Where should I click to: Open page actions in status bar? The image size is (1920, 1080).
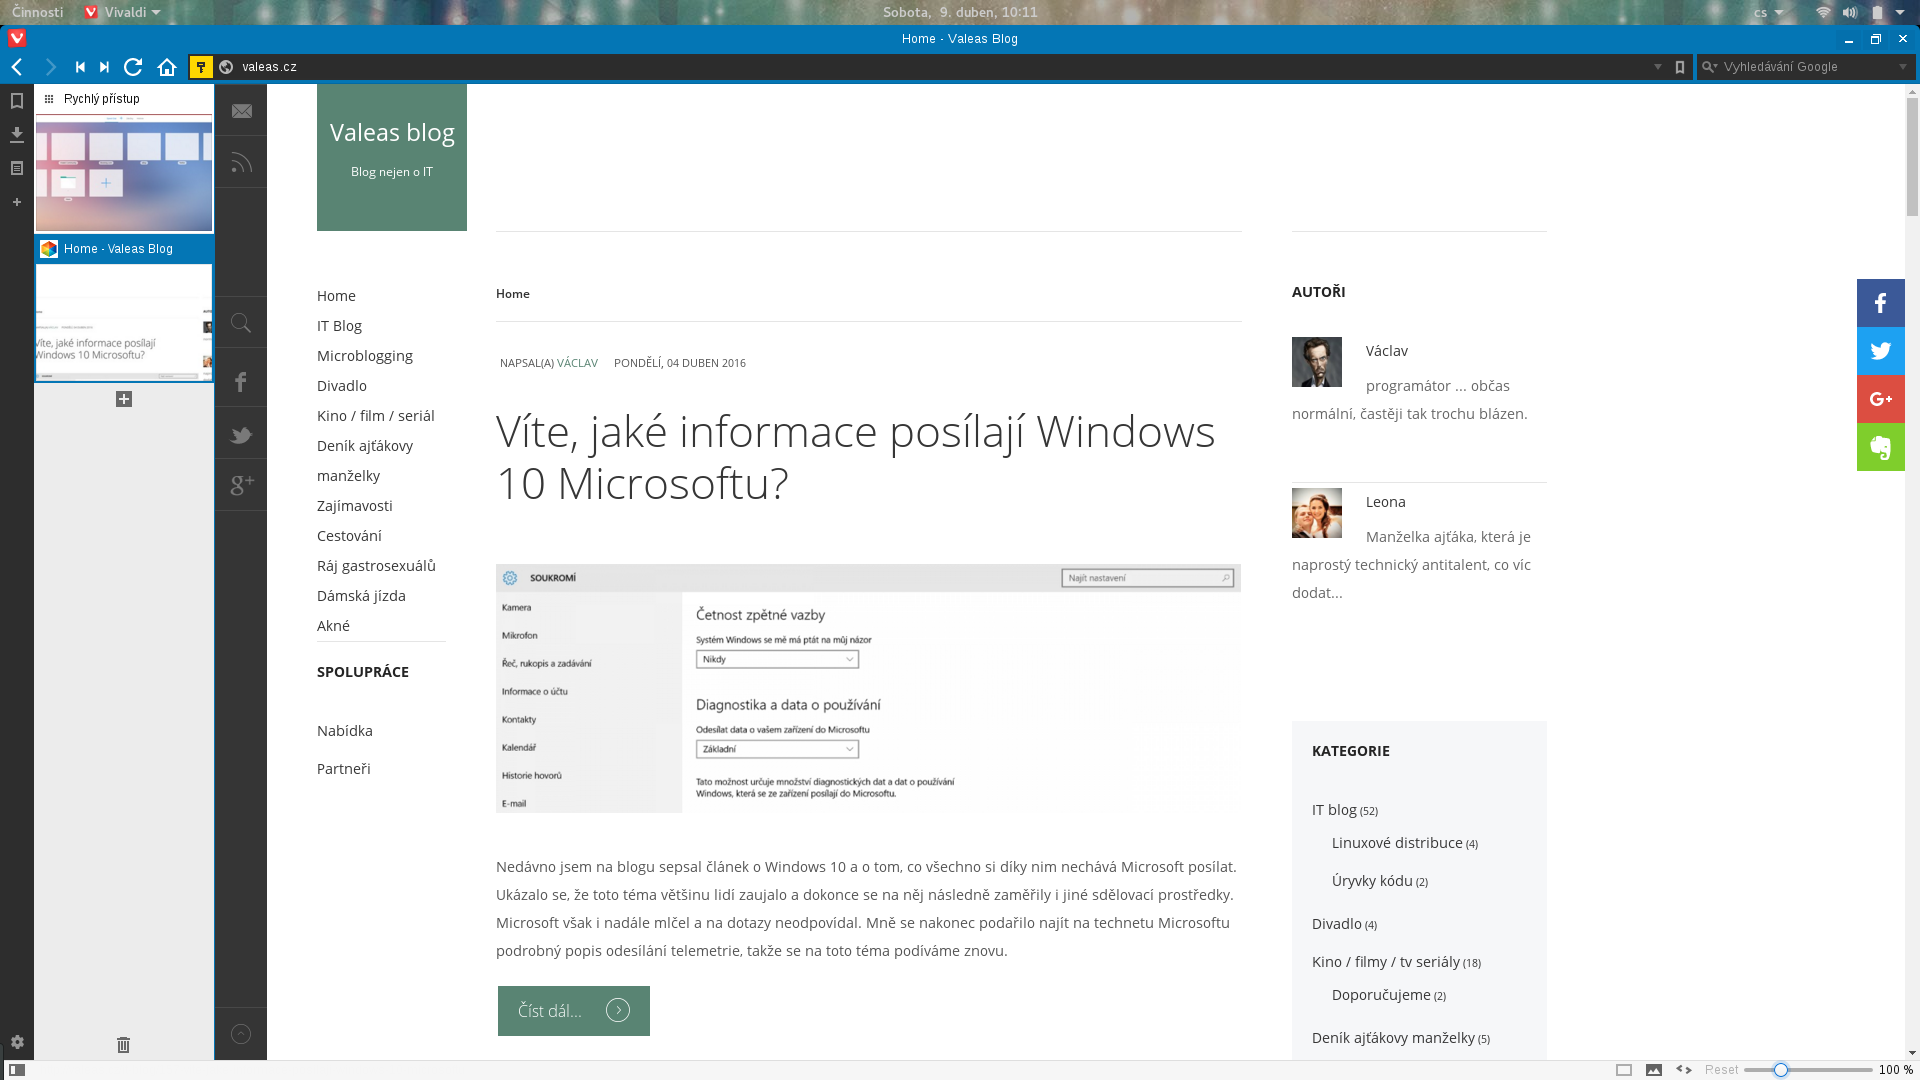(x=1684, y=1070)
